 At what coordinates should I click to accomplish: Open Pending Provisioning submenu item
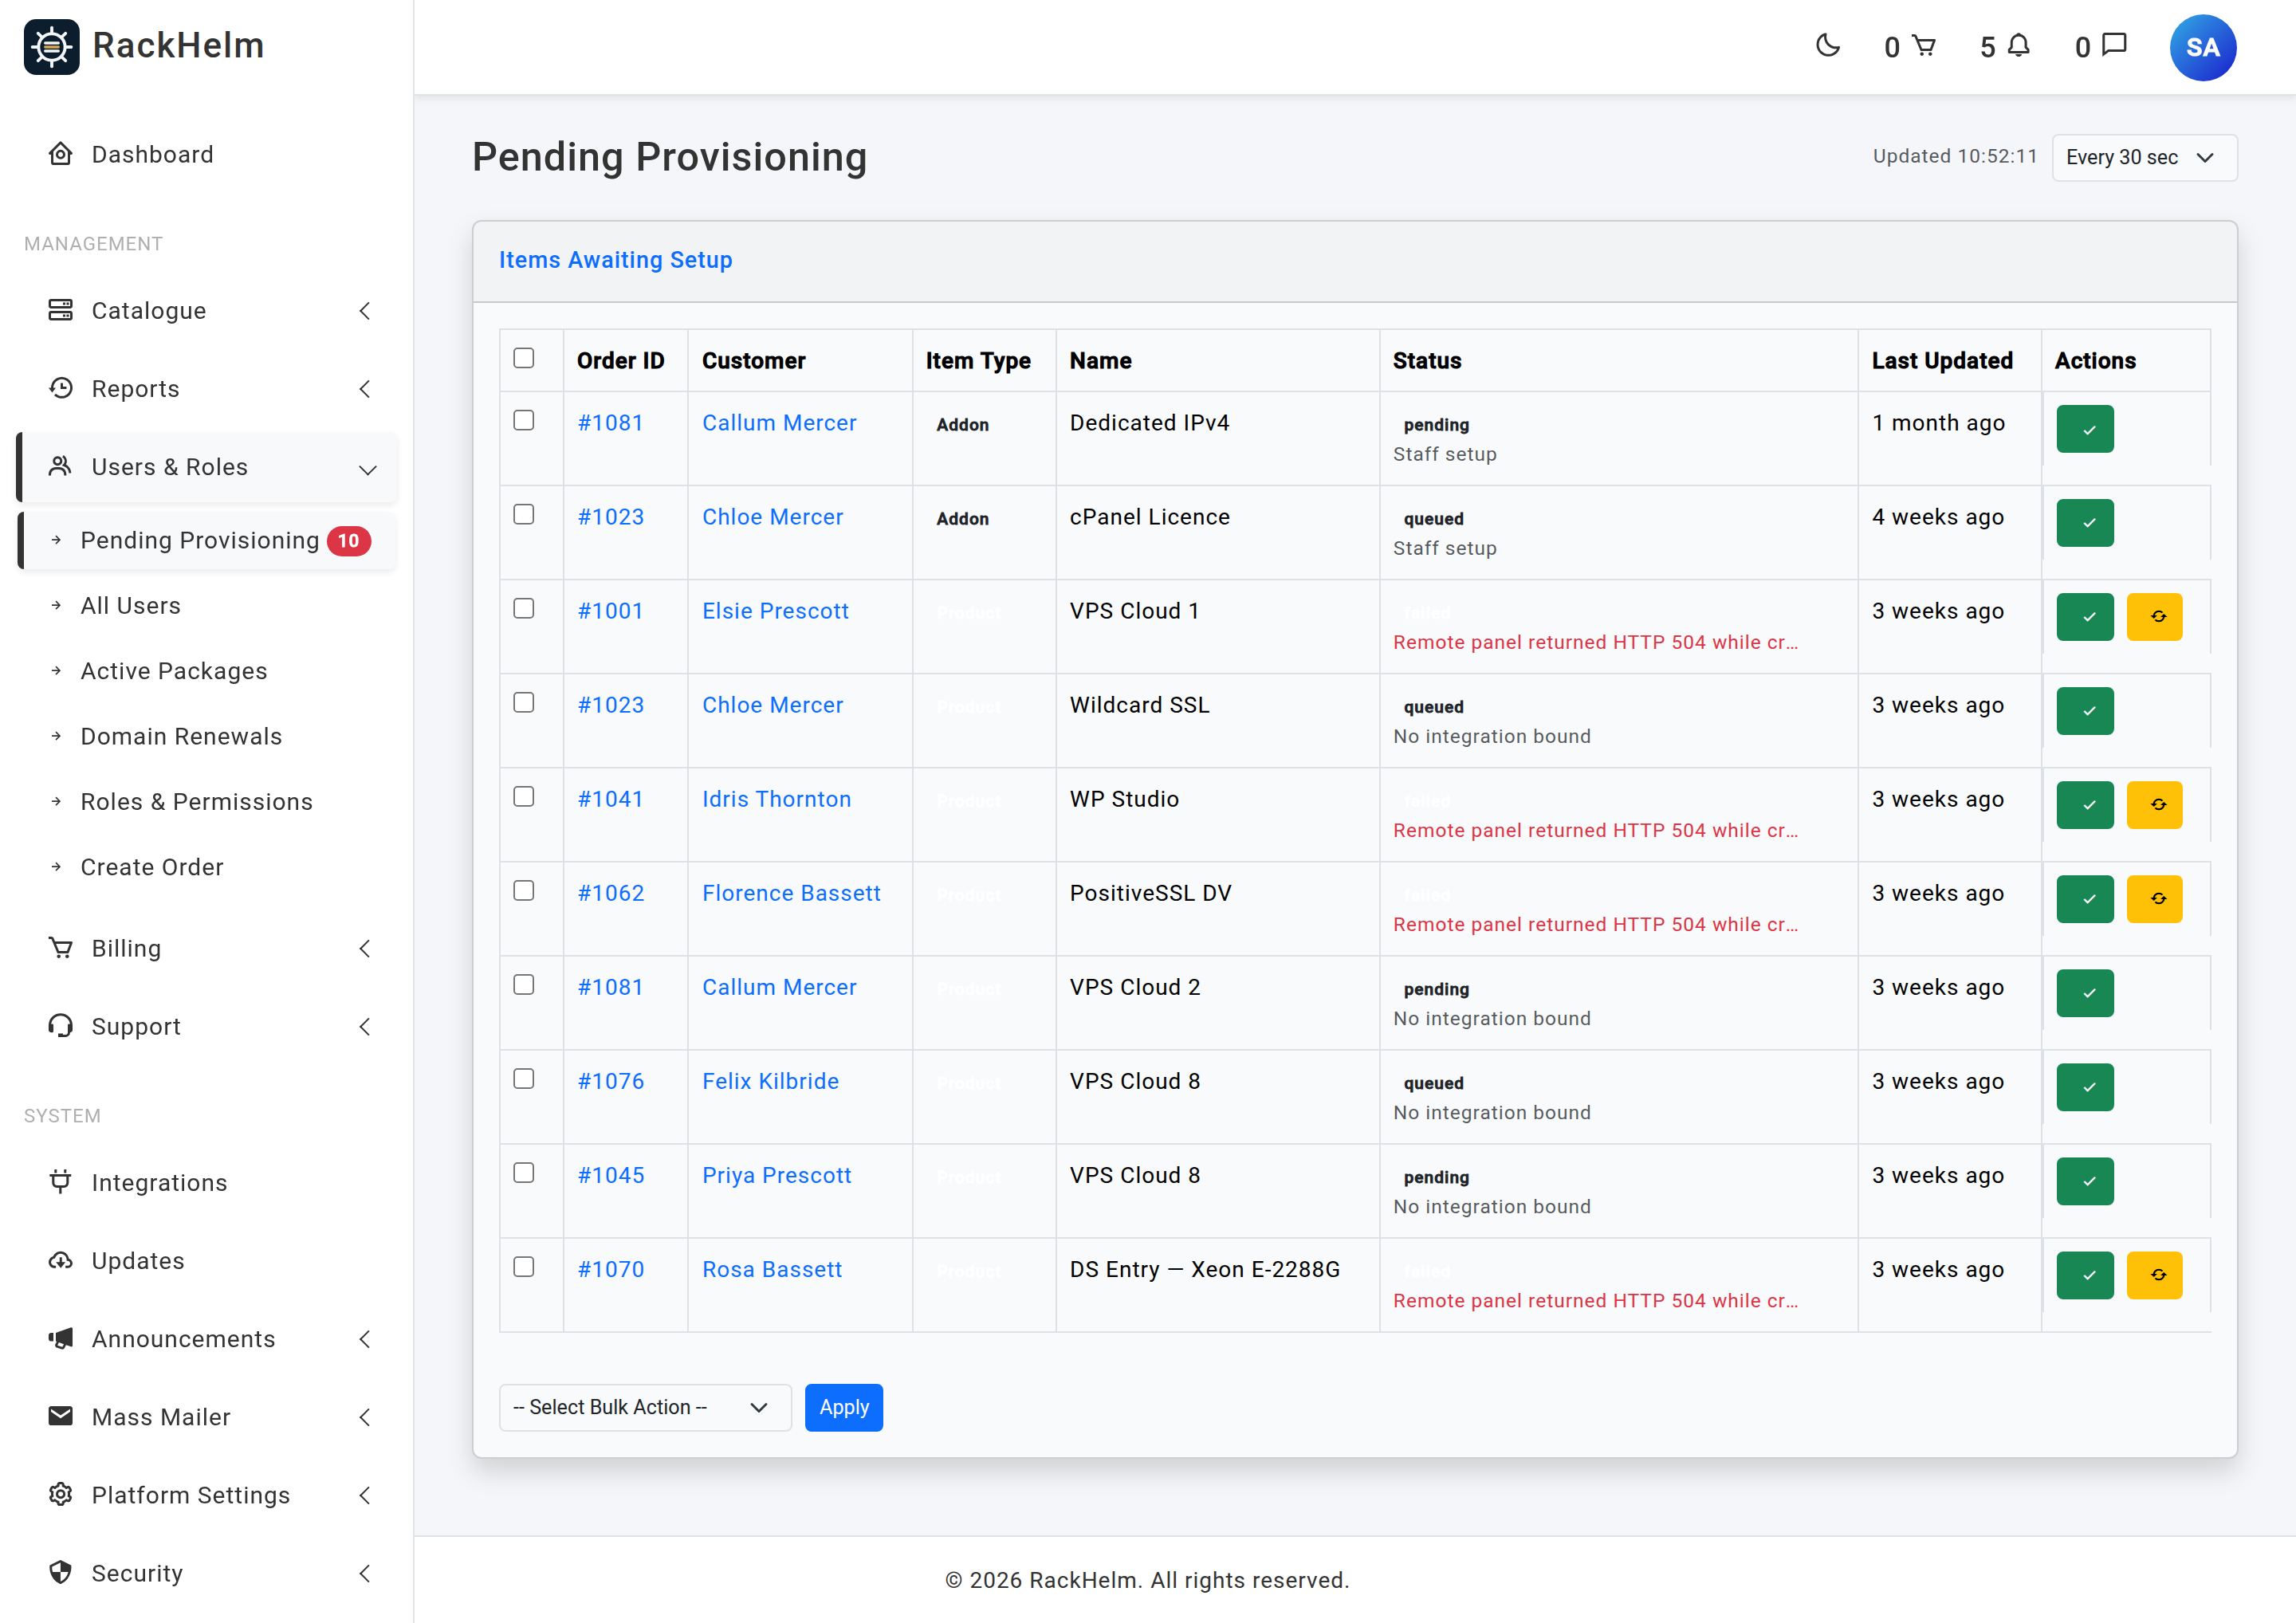coord(207,540)
